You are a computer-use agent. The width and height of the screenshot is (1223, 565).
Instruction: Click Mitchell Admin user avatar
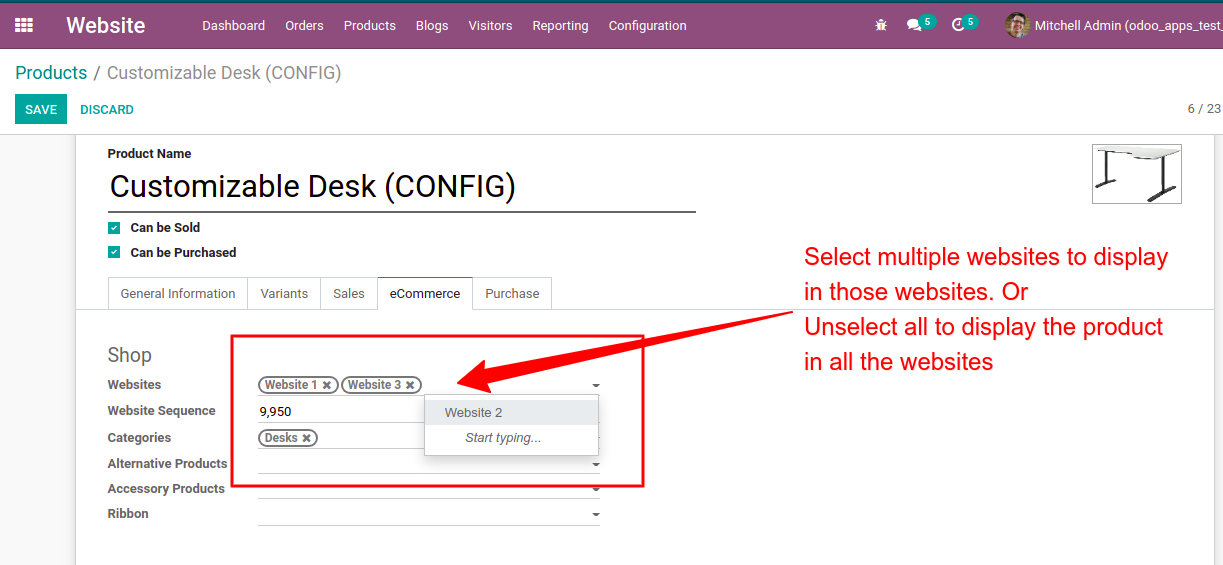pyautogui.click(x=1017, y=25)
